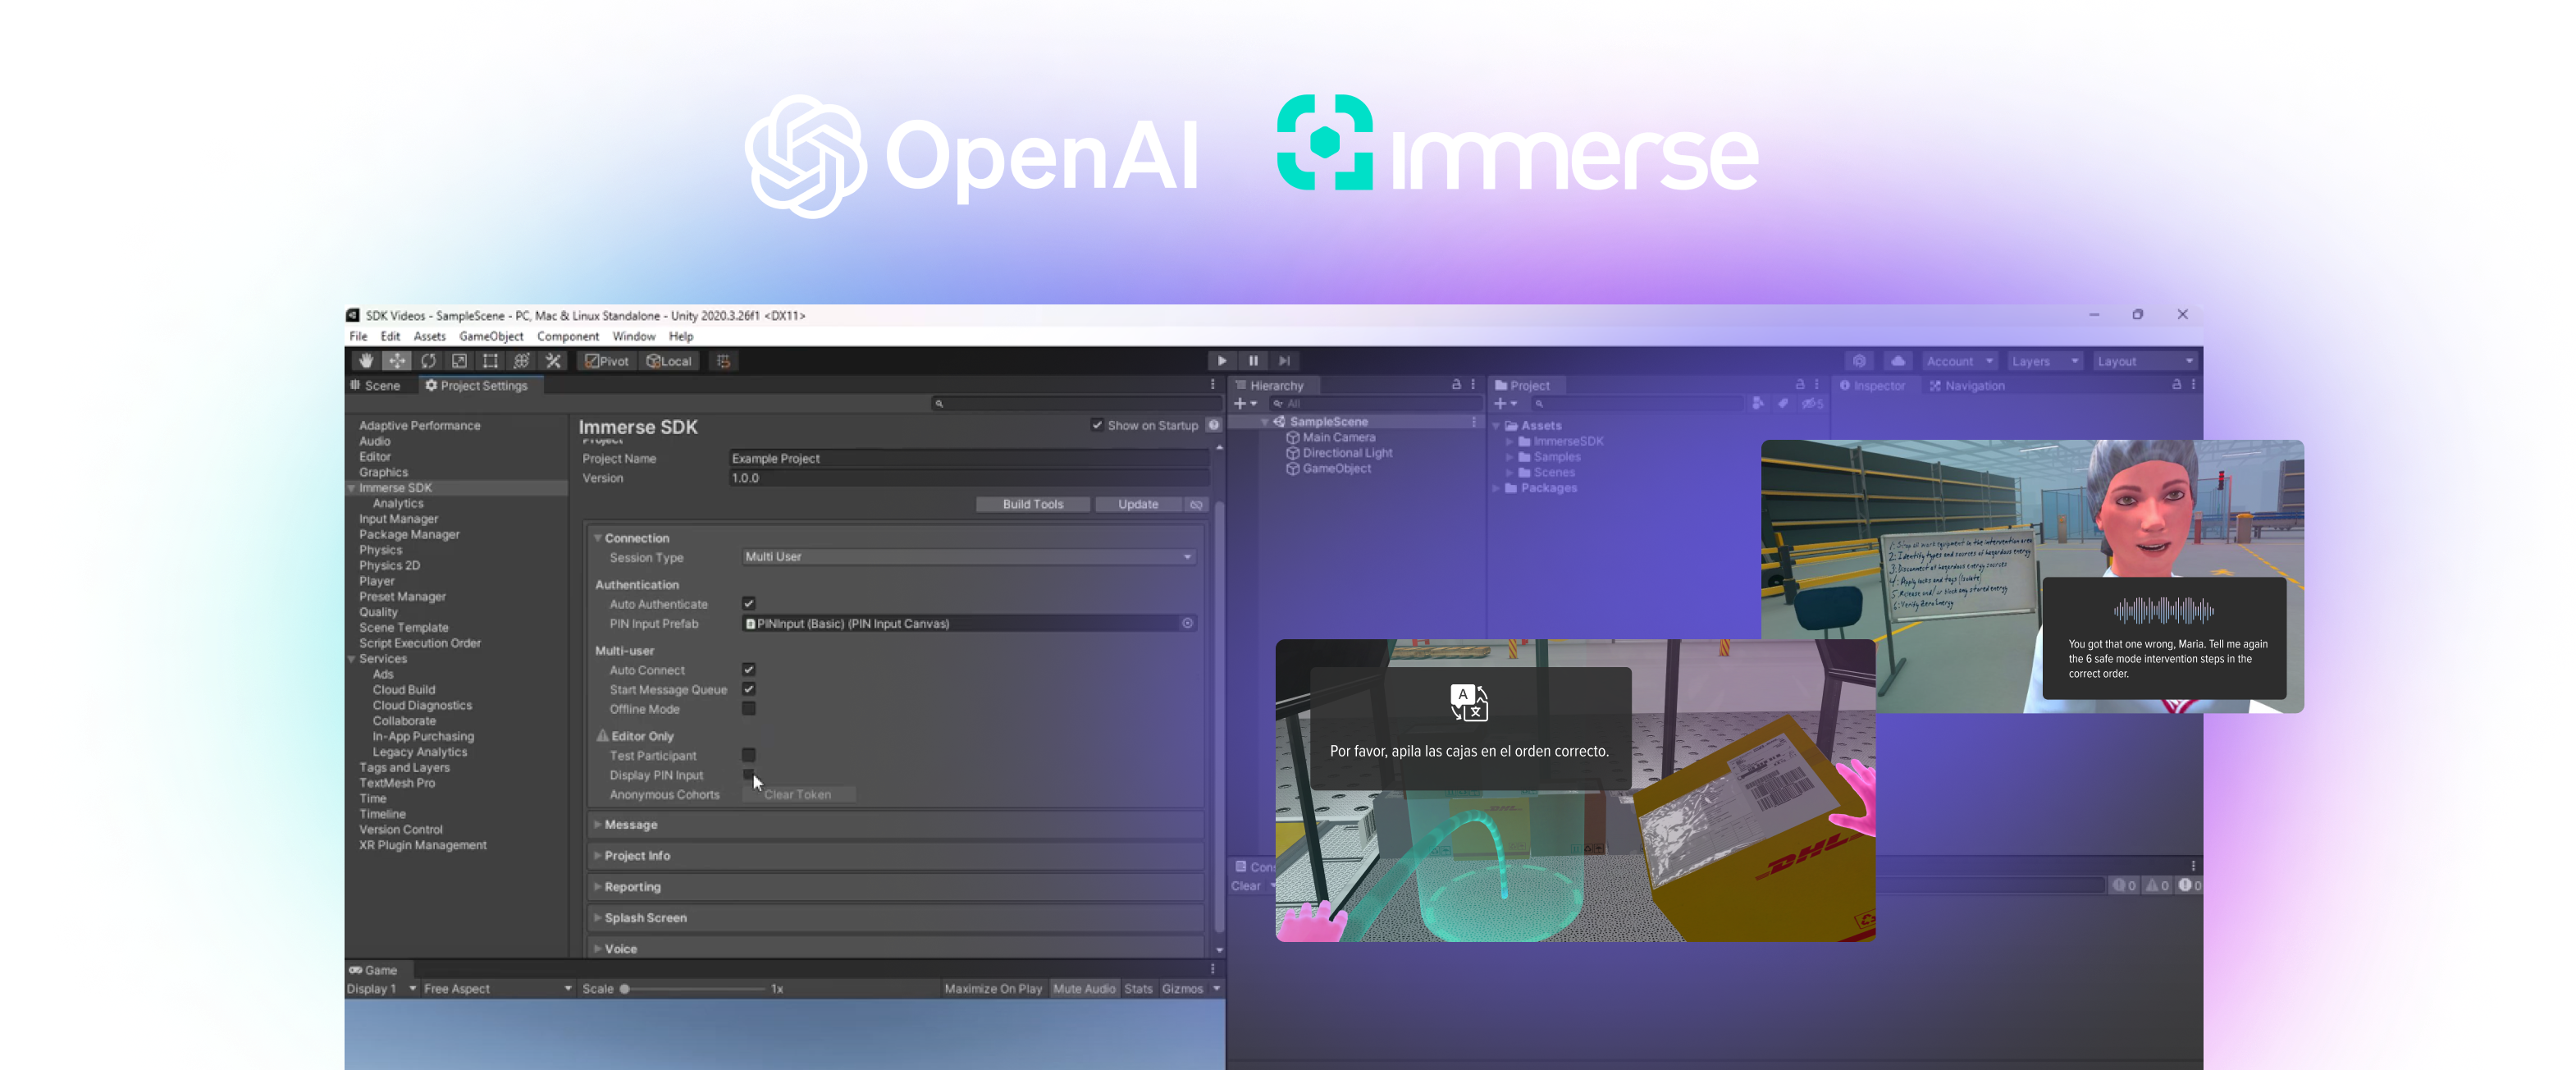Lock the Hierarchy panel
This screenshot has height=1070, width=2576.
(x=1456, y=385)
